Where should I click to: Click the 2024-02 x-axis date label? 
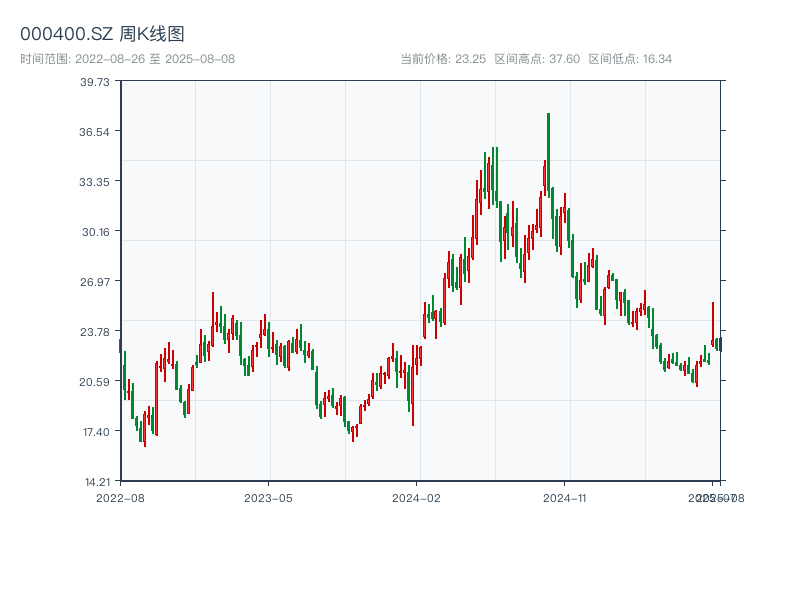click(x=416, y=497)
